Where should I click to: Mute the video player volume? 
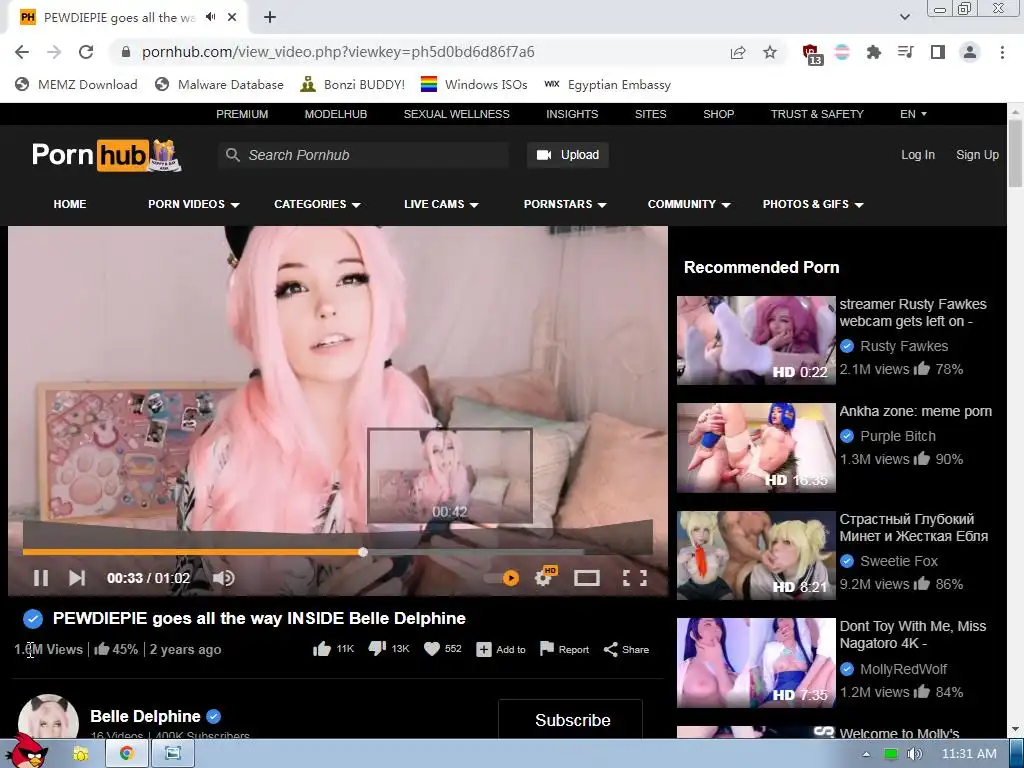pos(223,578)
